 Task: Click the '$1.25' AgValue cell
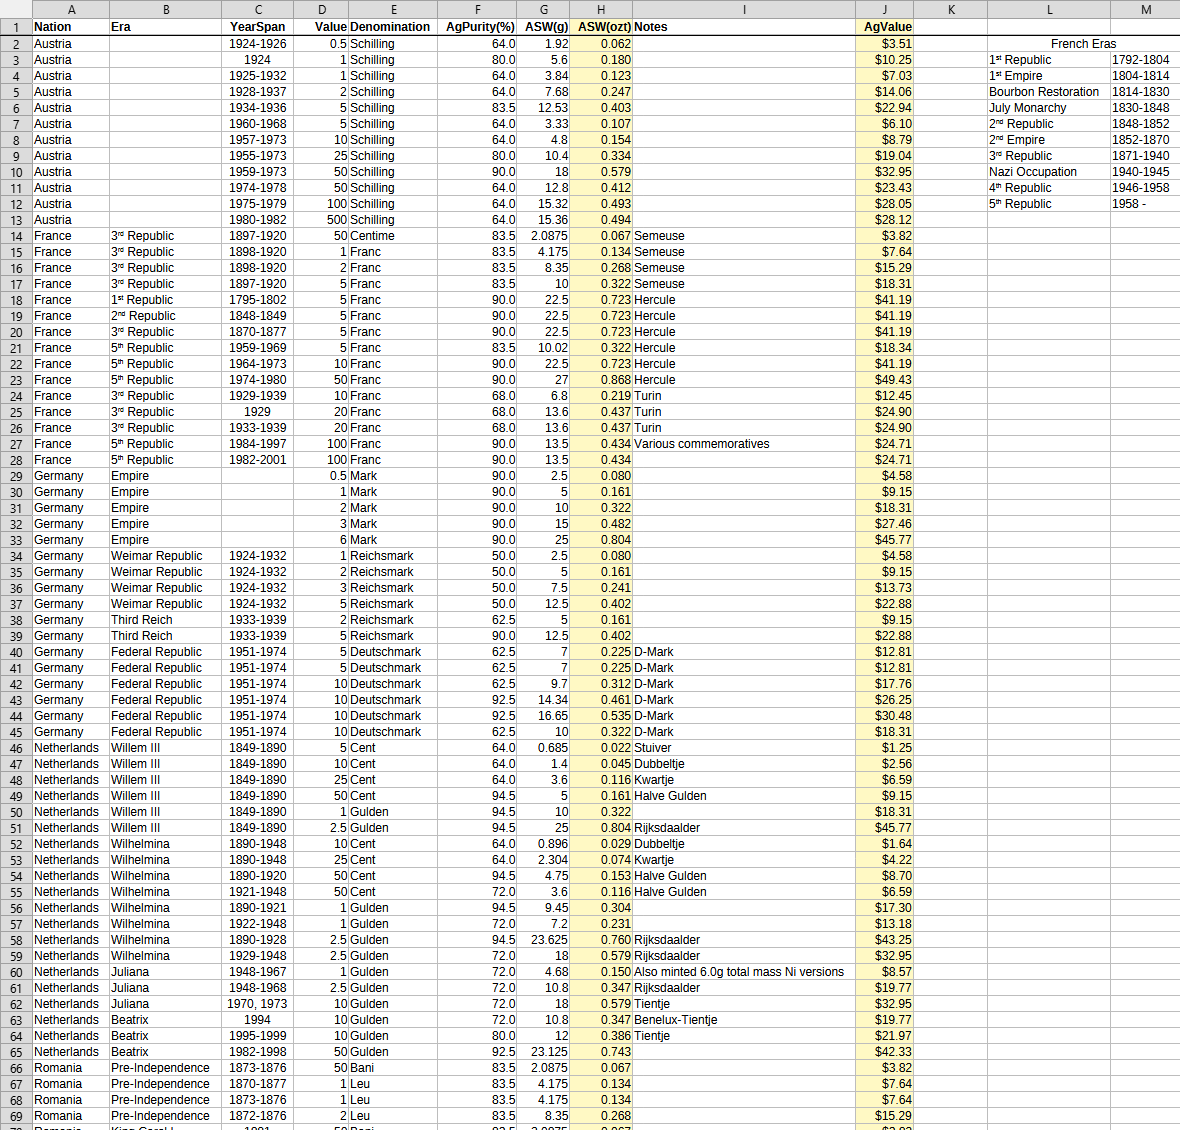[884, 748]
